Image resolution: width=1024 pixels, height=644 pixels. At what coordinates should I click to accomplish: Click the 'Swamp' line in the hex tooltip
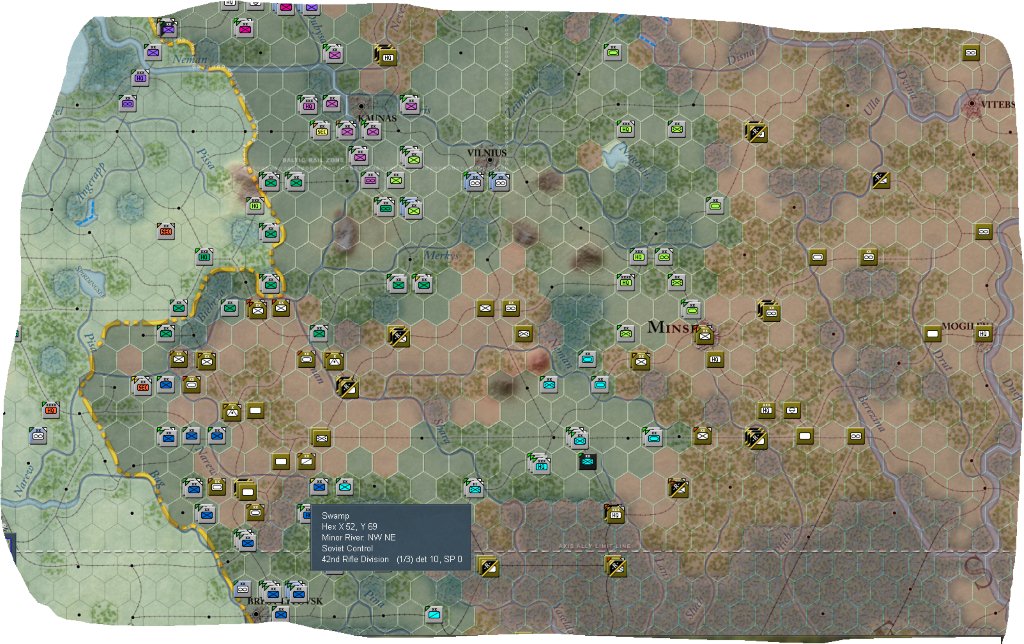click(x=335, y=515)
